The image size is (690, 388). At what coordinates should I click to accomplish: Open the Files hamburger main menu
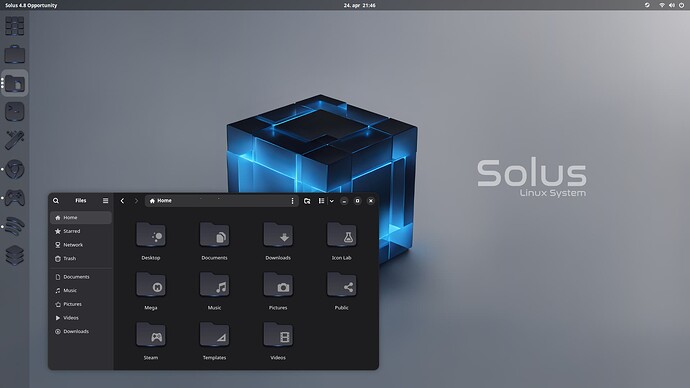point(106,201)
